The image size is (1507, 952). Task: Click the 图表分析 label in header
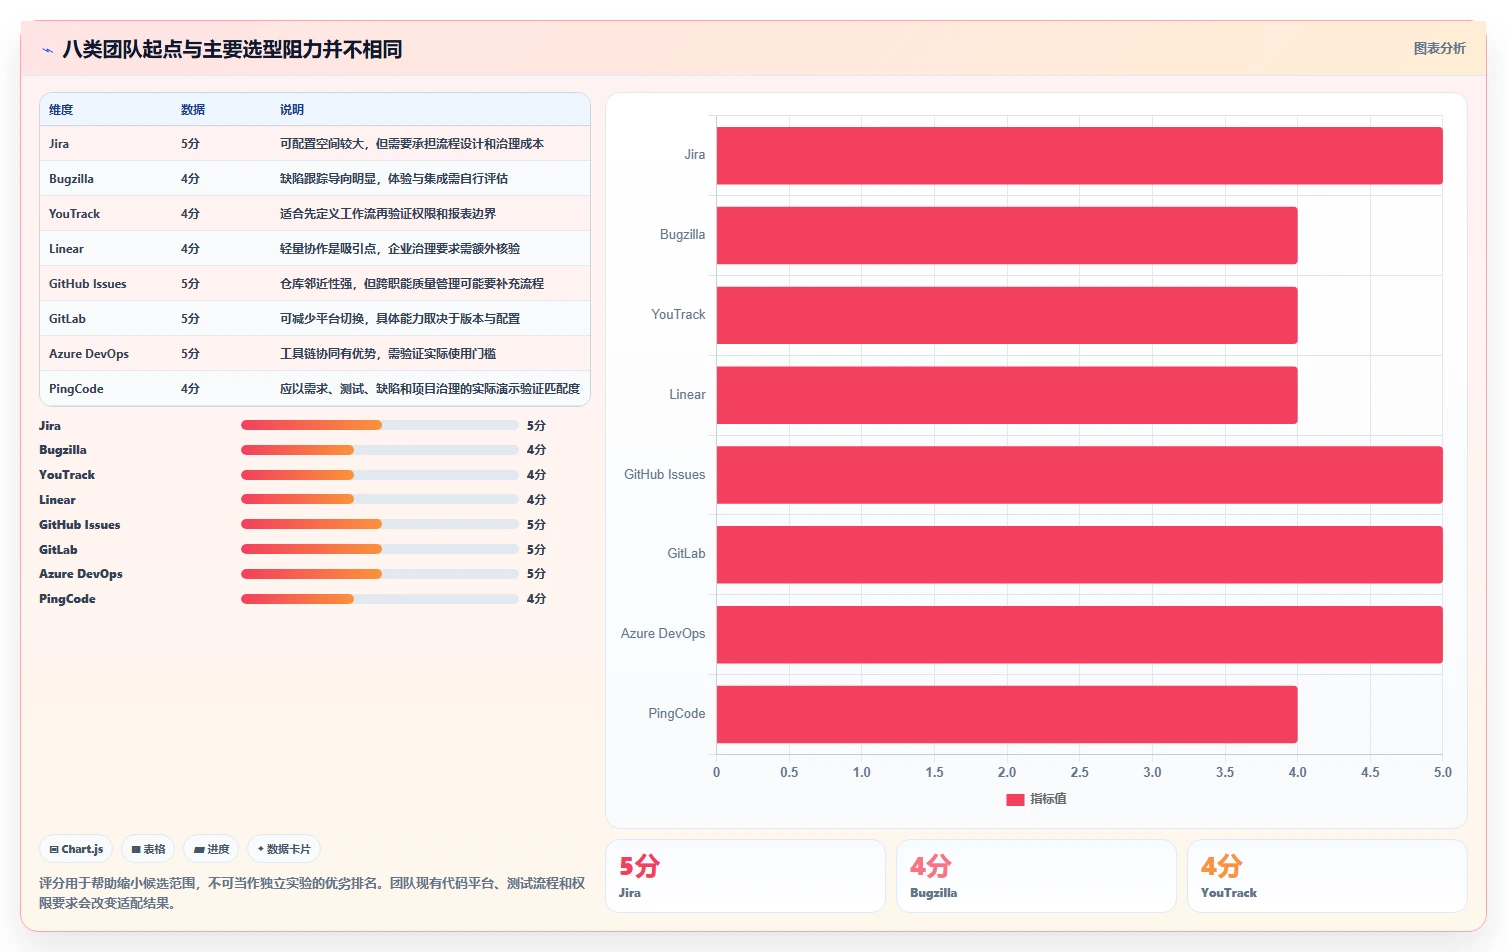1439,48
